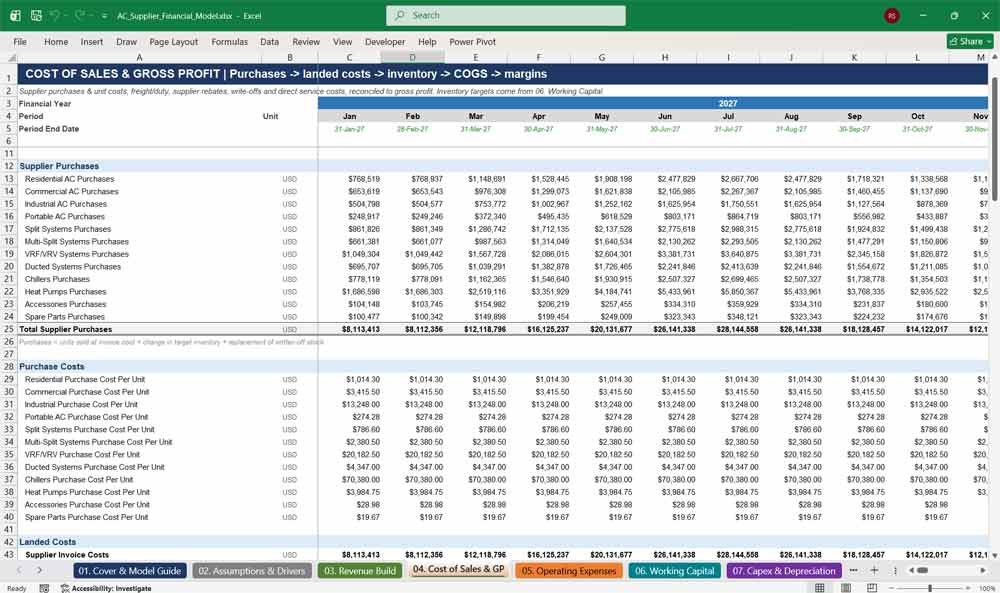Select the 2027 financial year header cell
The image size is (1000, 593).
click(x=654, y=103)
